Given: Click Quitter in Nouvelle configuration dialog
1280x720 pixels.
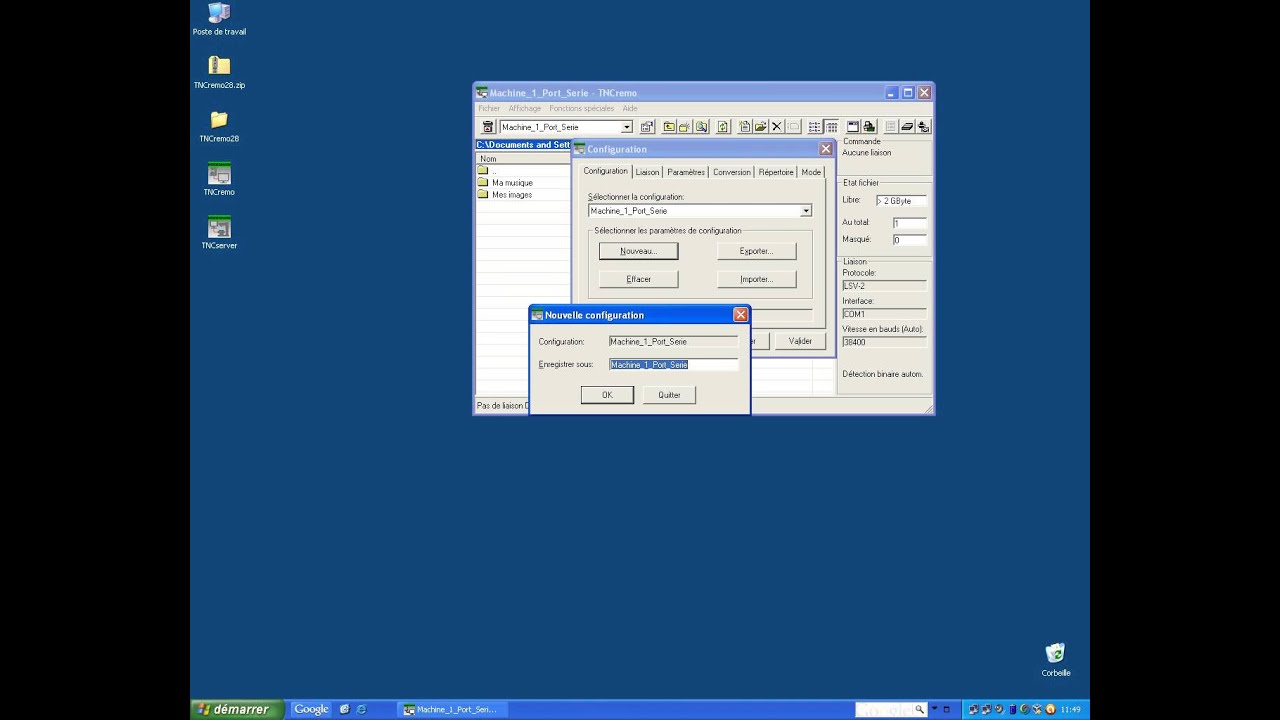Looking at the screenshot, I should click(x=669, y=395).
